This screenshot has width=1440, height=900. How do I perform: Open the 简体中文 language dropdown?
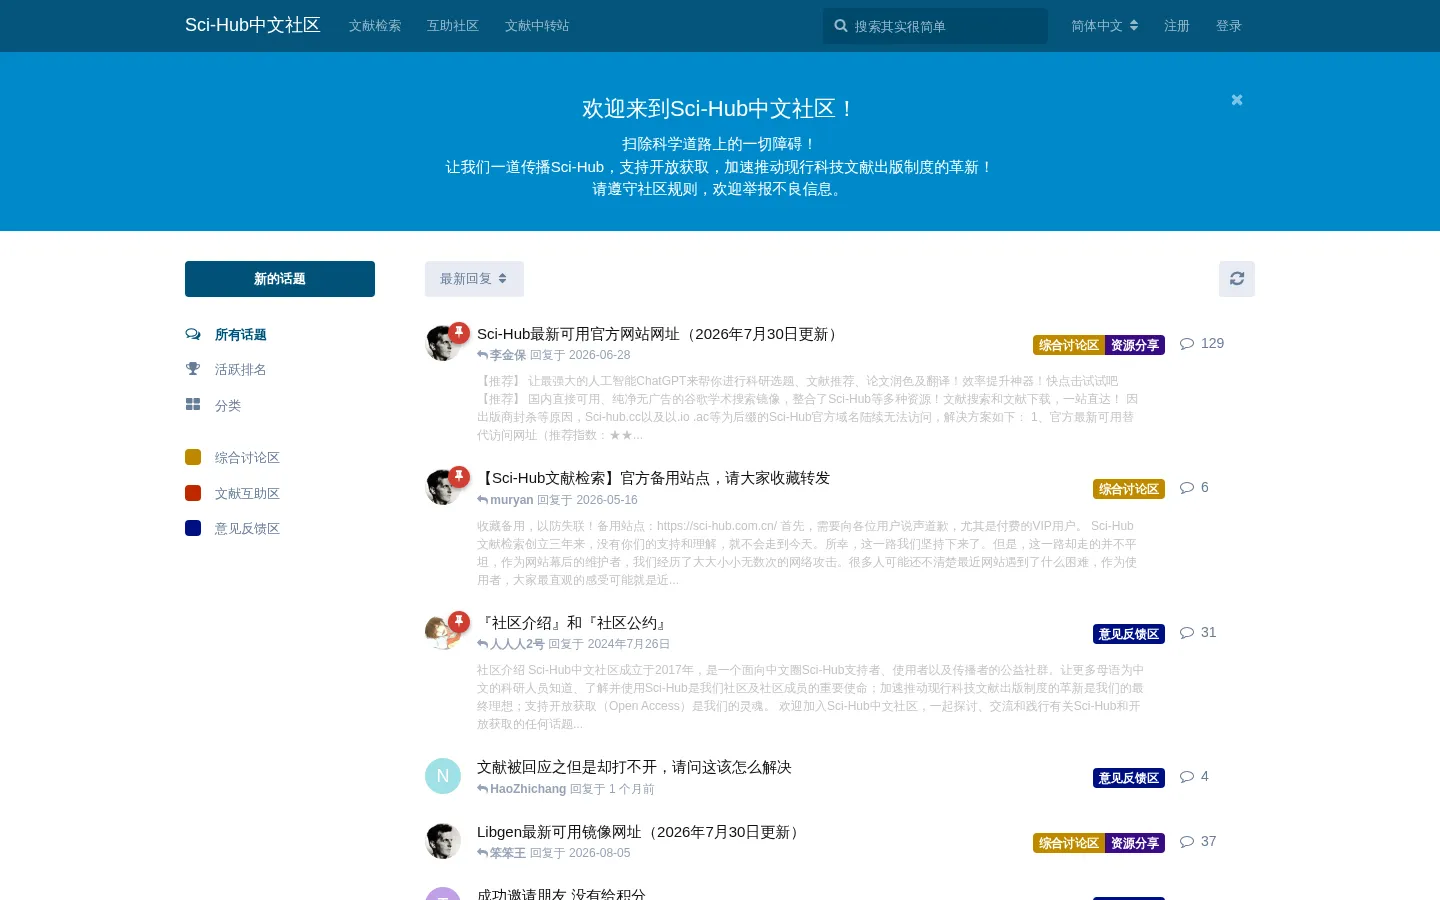click(1105, 26)
